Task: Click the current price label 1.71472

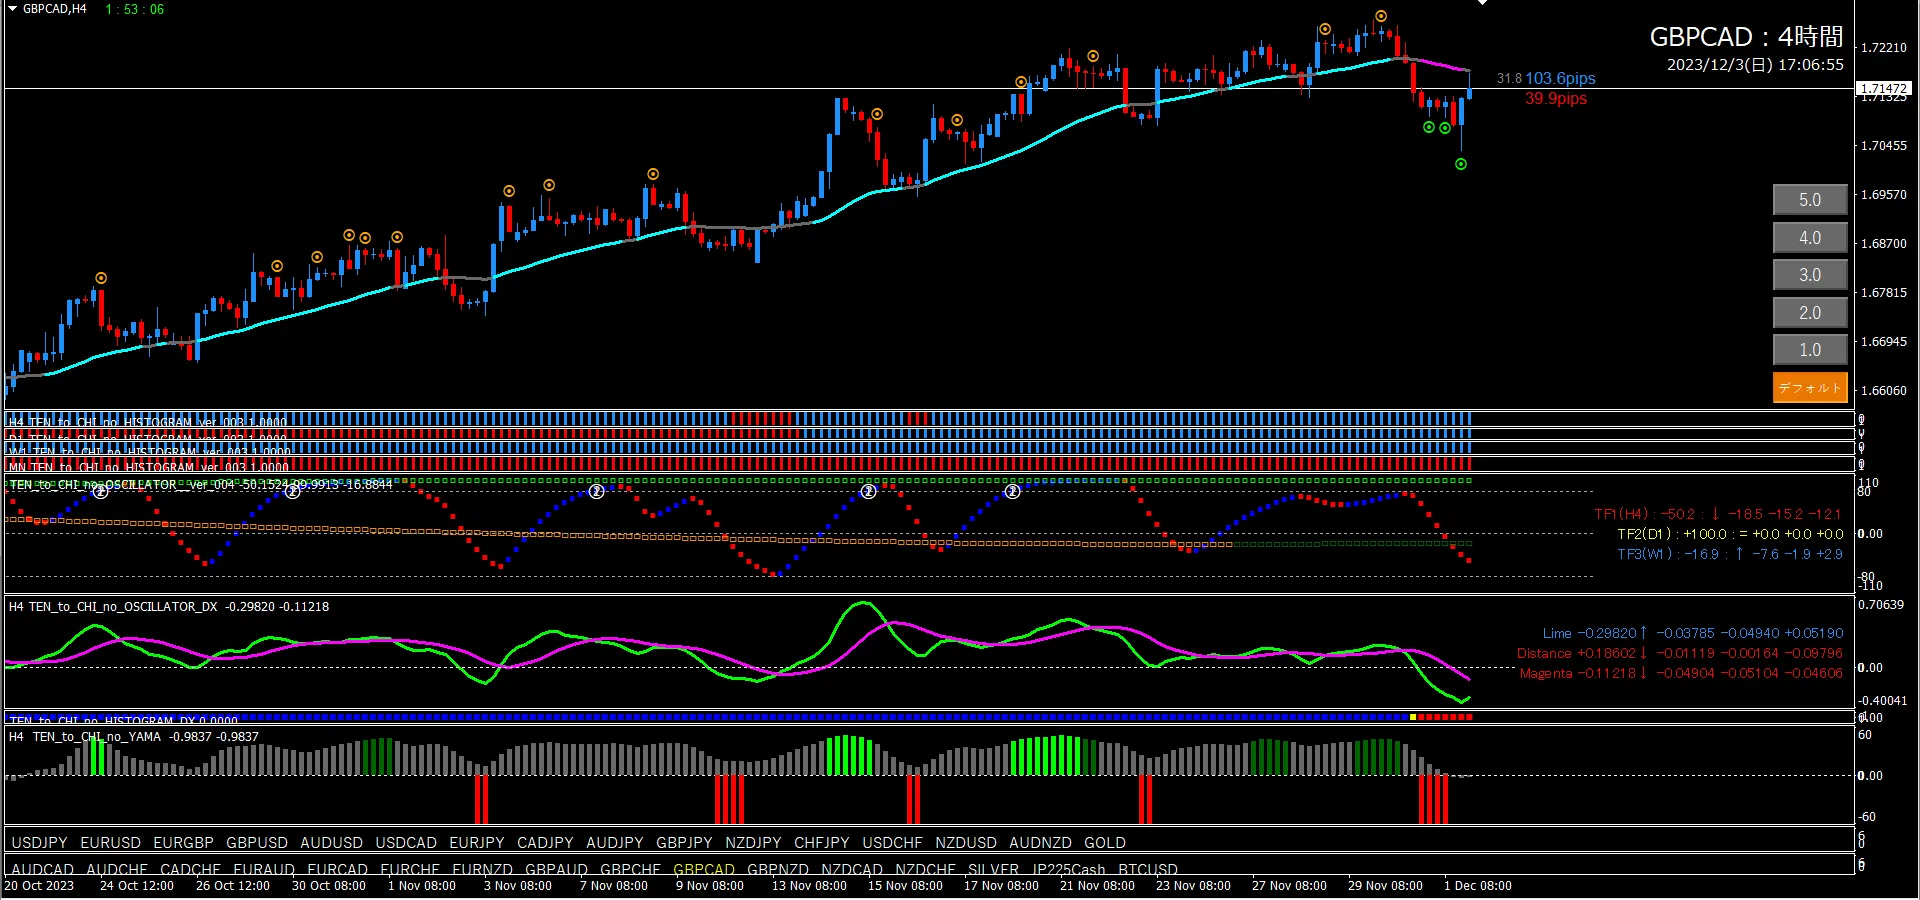Action: point(1884,89)
